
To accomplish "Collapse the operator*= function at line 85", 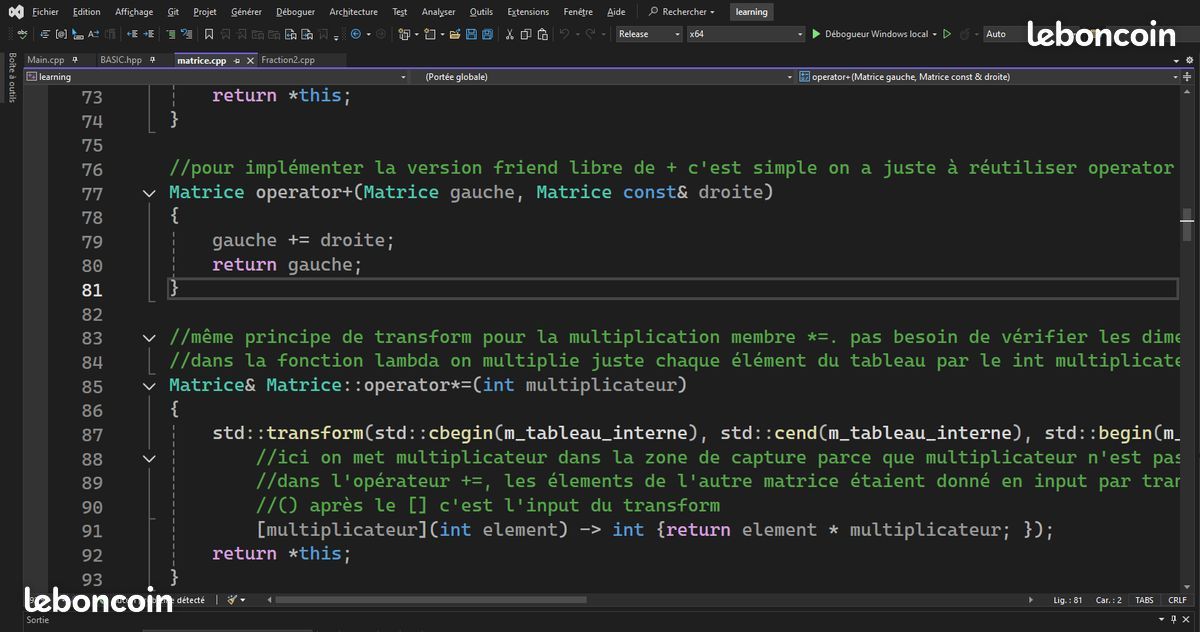I will [x=149, y=386].
